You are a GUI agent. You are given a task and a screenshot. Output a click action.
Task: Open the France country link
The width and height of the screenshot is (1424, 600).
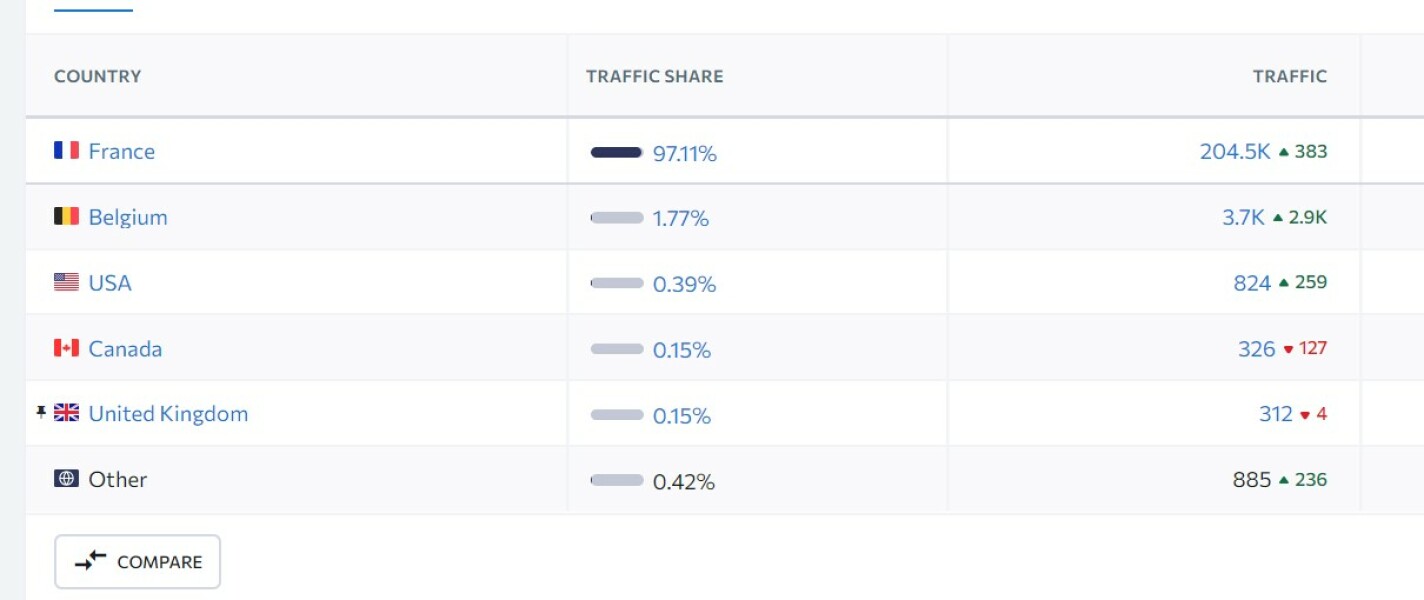[121, 151]
